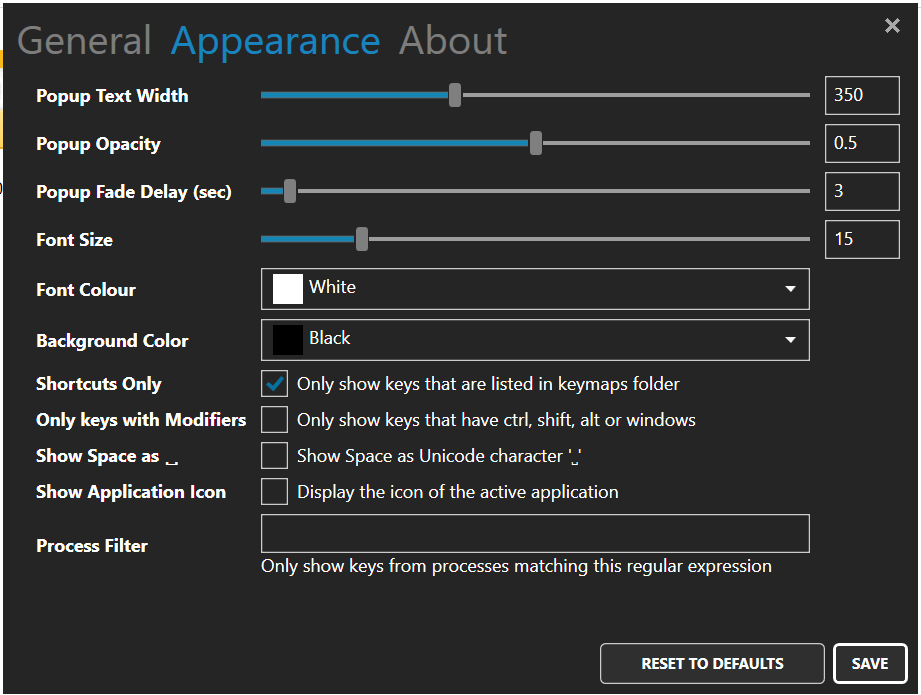This screenshot has width=921, height=695.
Task: Click the Process Filter text field
Action: [535, 534]
